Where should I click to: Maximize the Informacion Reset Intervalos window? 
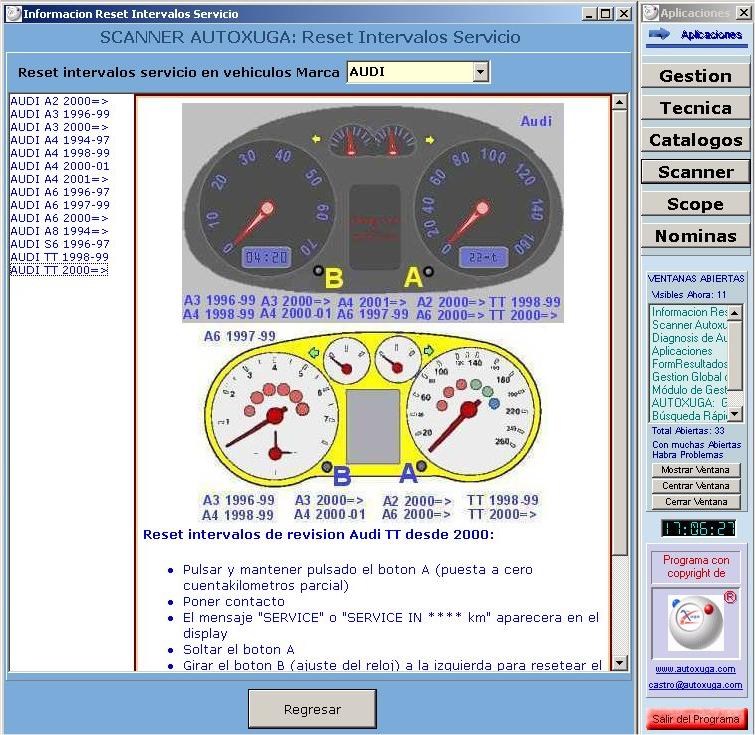[606, 14]
